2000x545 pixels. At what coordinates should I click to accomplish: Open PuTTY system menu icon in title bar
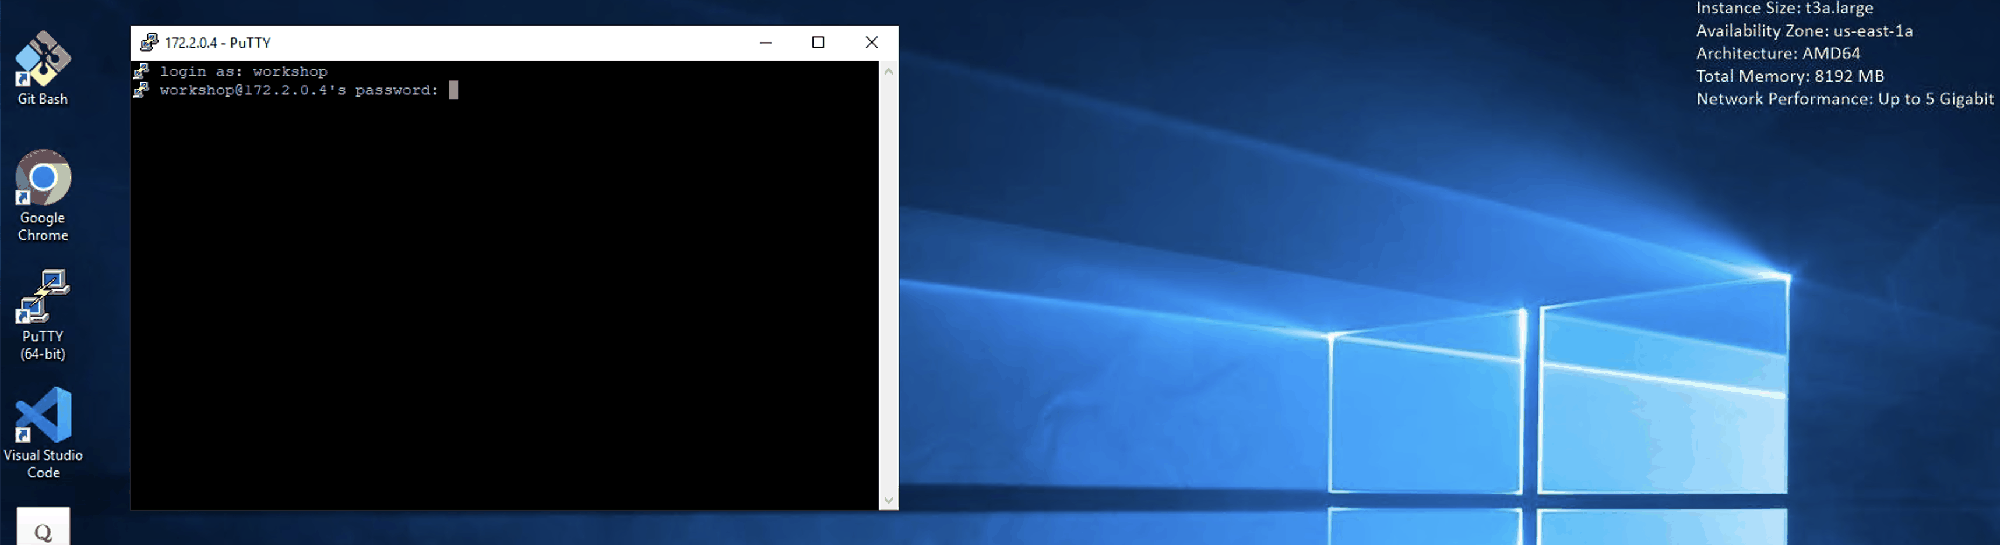pos(149,42)
